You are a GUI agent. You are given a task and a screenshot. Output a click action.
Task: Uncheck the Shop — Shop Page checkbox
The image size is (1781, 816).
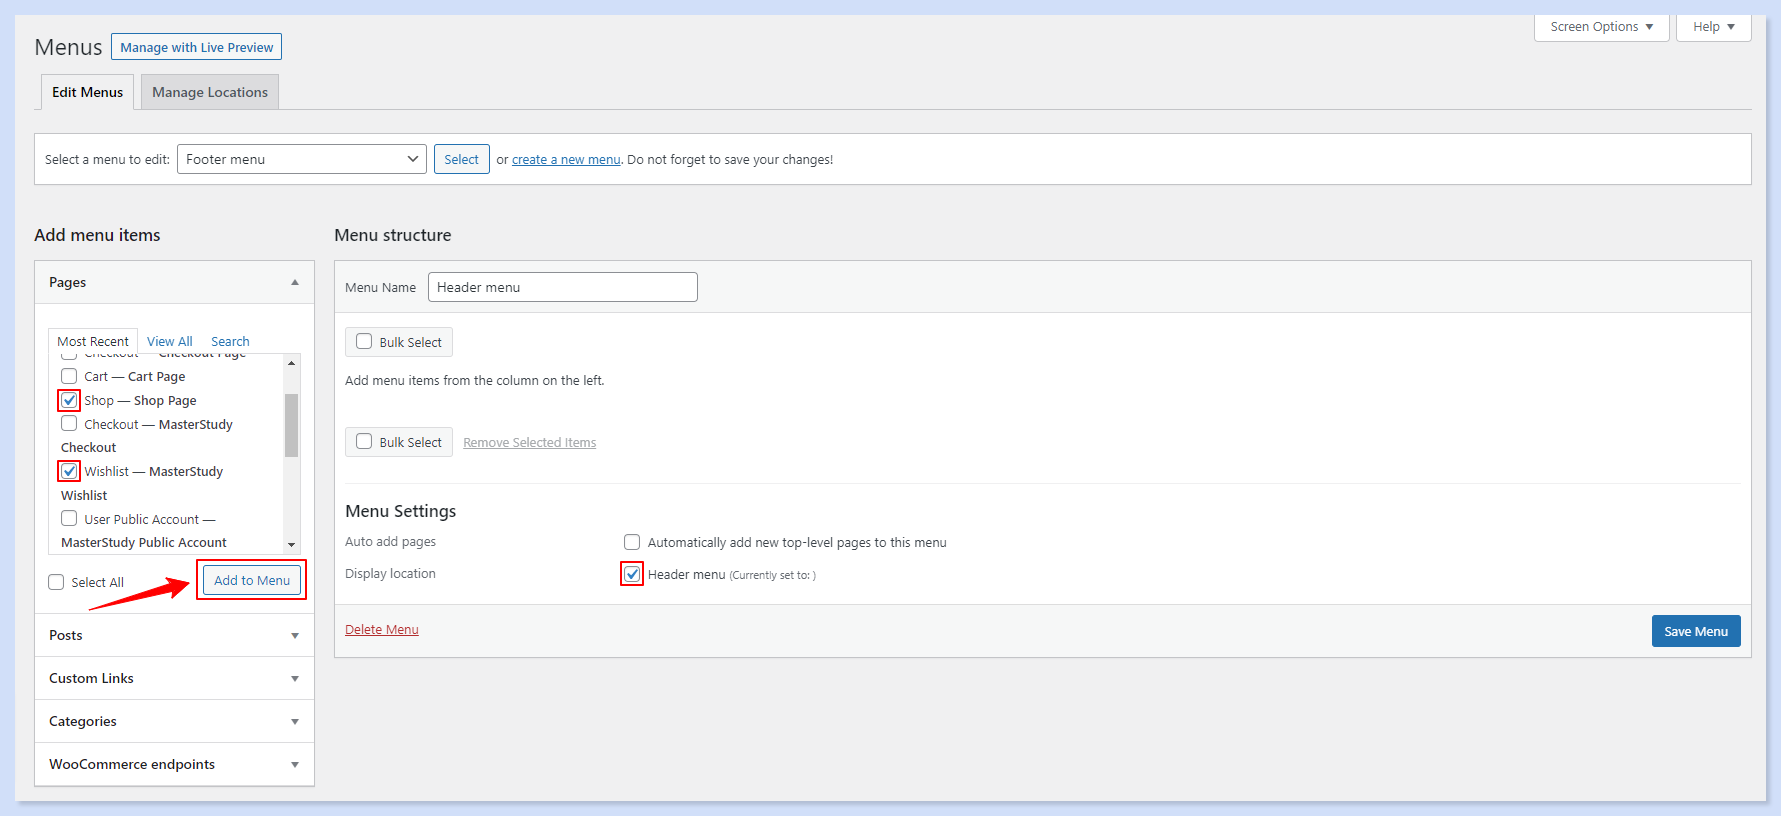(69, 400)
